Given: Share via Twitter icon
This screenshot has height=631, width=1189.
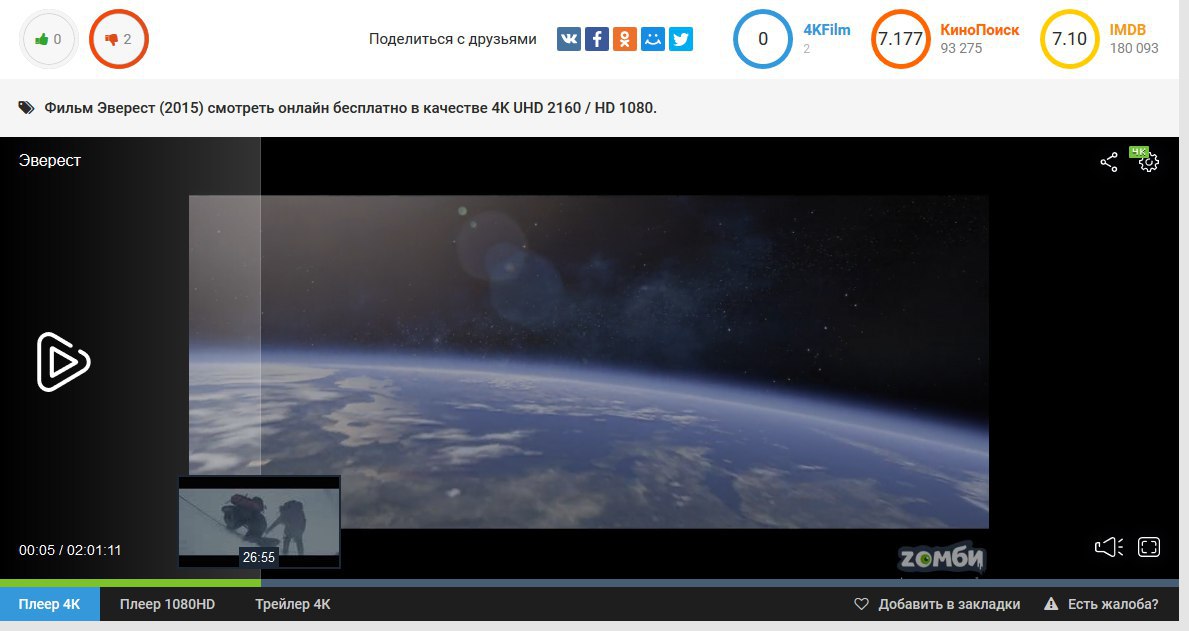Looking at the screenshot, I should click(x=681, y=39).
